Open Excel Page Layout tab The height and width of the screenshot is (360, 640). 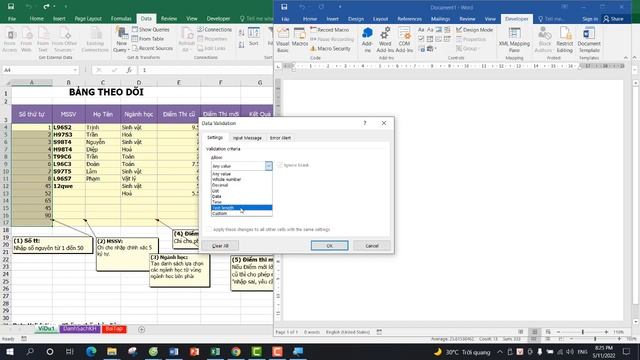88,18
